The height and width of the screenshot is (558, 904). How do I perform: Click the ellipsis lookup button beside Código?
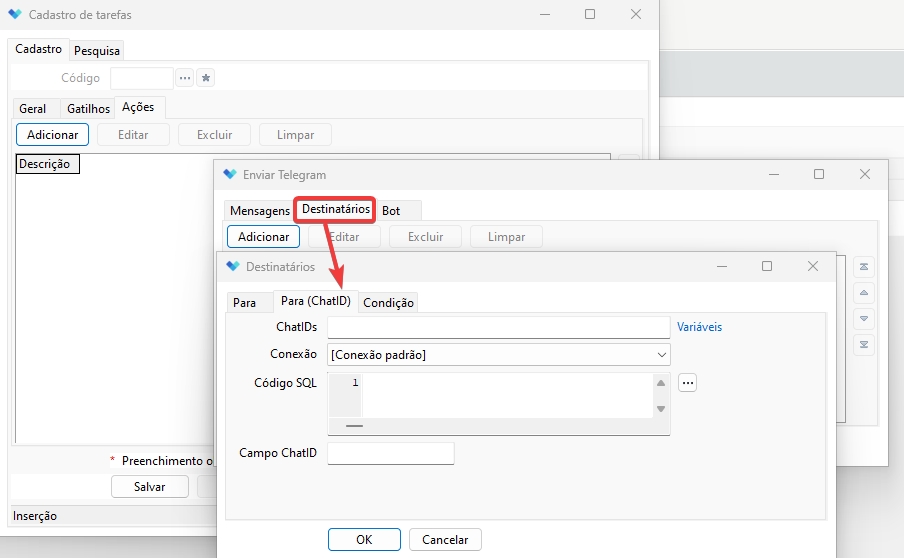click(x=185, y=78)
